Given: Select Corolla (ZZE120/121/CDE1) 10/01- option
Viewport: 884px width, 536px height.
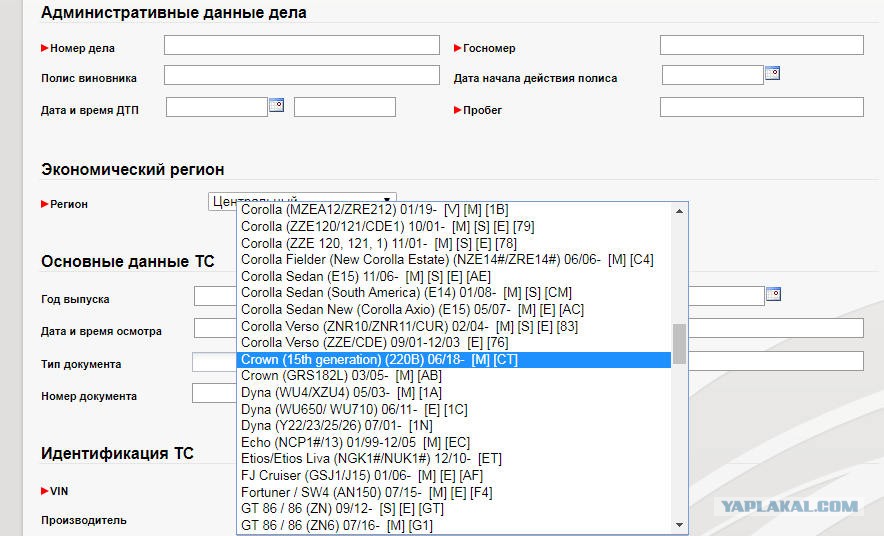Looking at the screenshot, I should pyautogui.click(x=454, y=227).
